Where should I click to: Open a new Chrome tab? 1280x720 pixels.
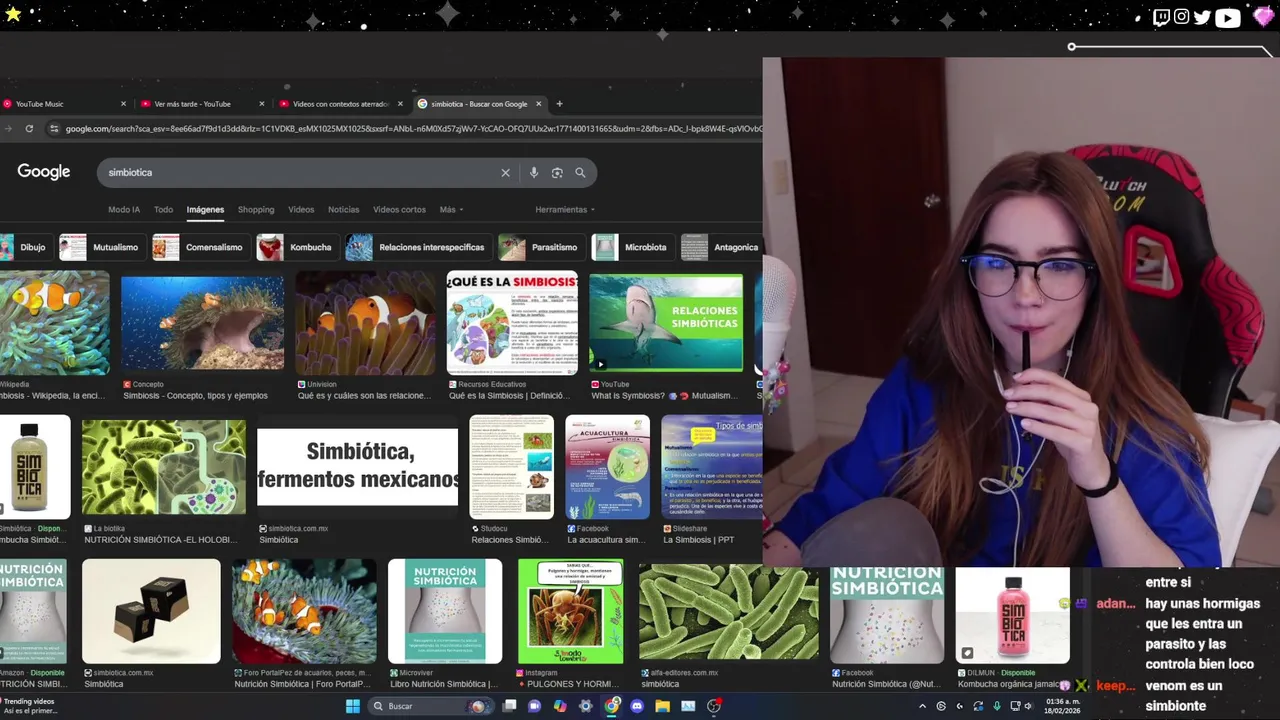pos(559,104)
